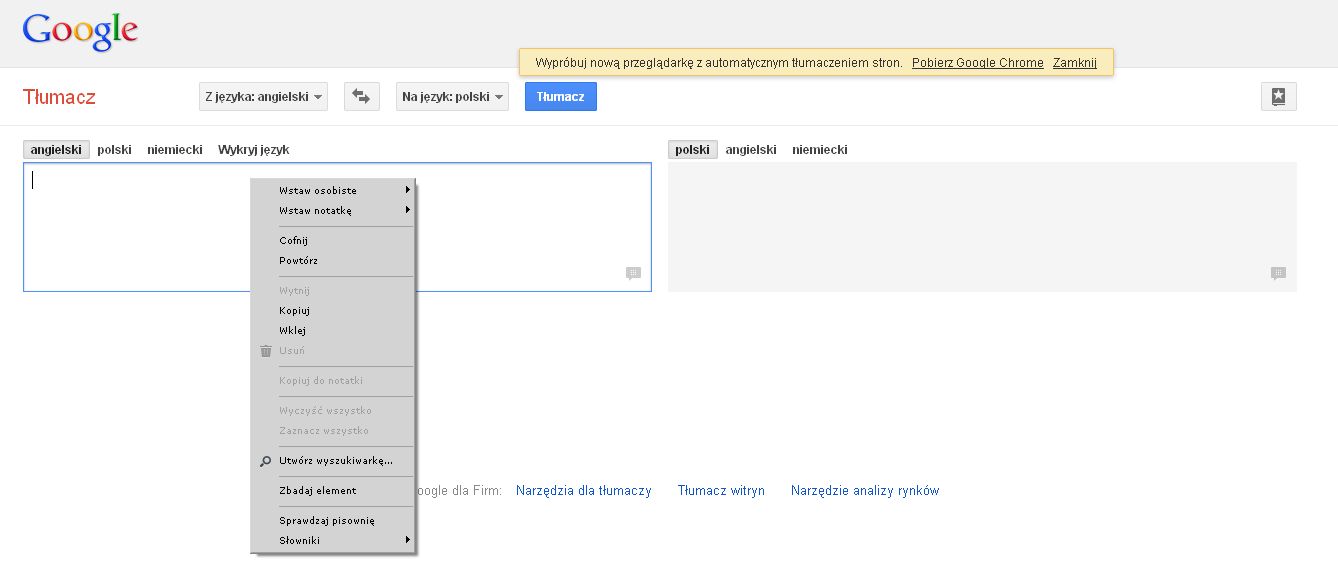Image resolution: width=1338 pixels, height=588 pixels.
Task: Click the feedback bubble in the source text box
Action: [633, 273]
